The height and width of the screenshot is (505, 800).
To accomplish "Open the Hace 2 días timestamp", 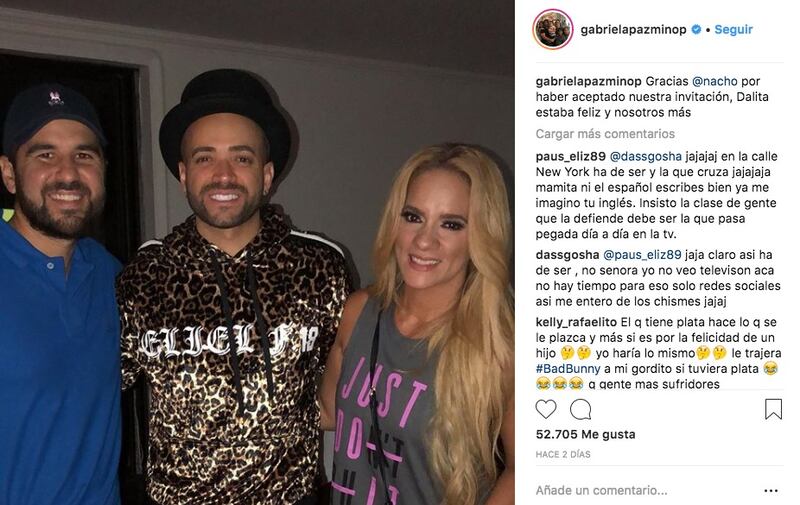I will [x=563, y=454].
